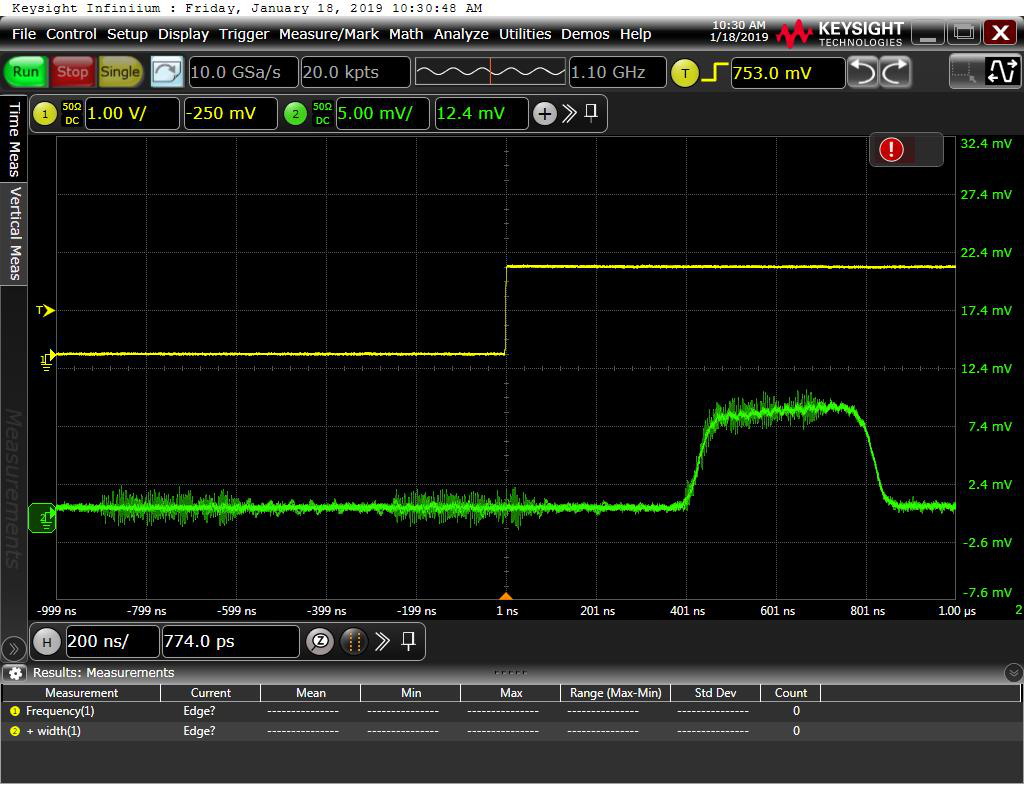Toggle the horizontal reference markers button
The width and height of the screenshot is (1034, 794).
point(353,641)
